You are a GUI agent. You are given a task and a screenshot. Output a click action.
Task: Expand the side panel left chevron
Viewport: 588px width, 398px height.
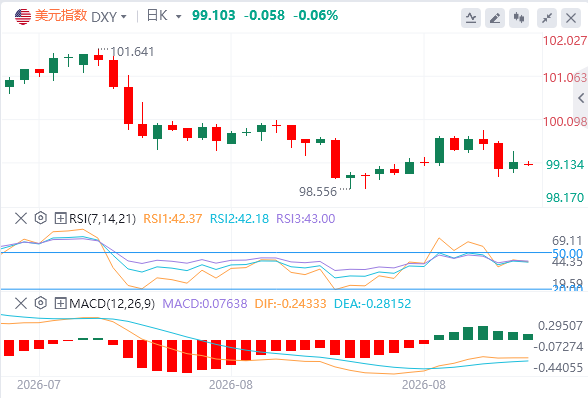[x=581, y=98]
